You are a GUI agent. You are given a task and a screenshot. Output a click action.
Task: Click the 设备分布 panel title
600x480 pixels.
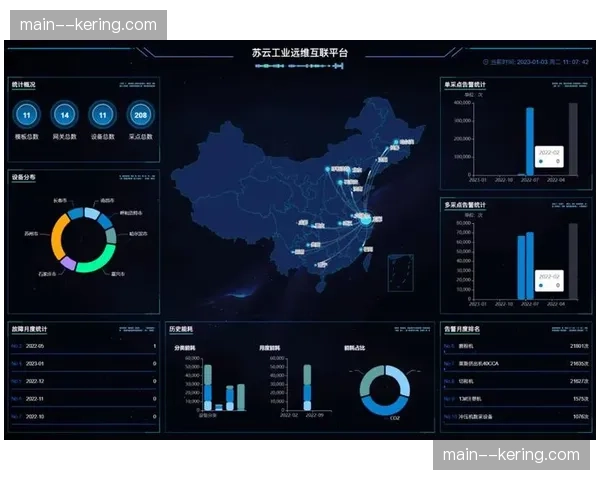tap(23, 177)
